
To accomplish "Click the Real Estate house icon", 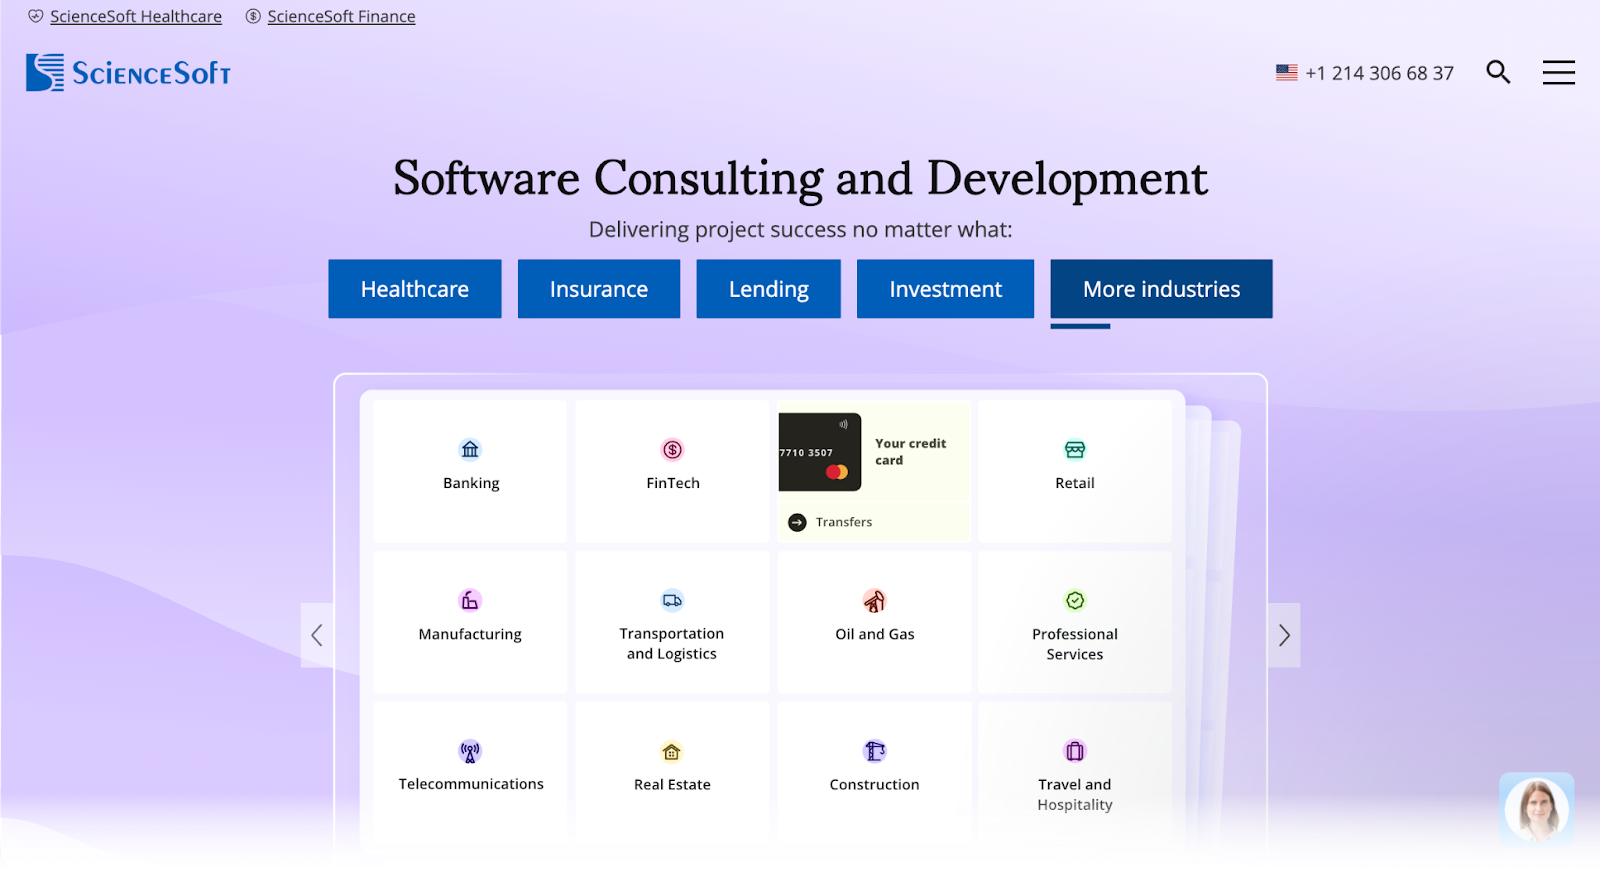I will pyautogui.click(x=672, y=751).
